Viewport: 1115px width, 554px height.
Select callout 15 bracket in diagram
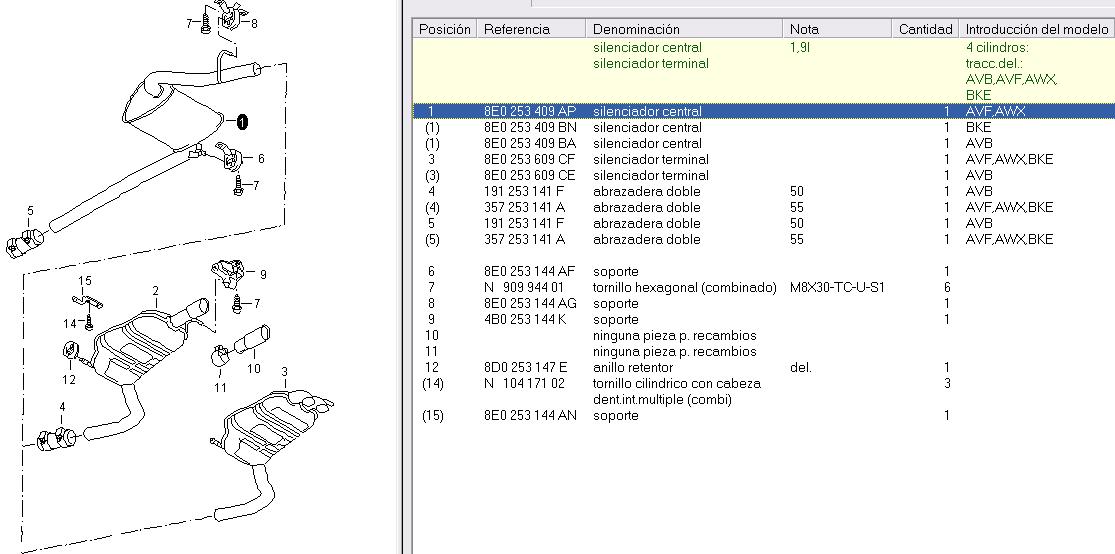pyautogui.click(x=85, y=281)
